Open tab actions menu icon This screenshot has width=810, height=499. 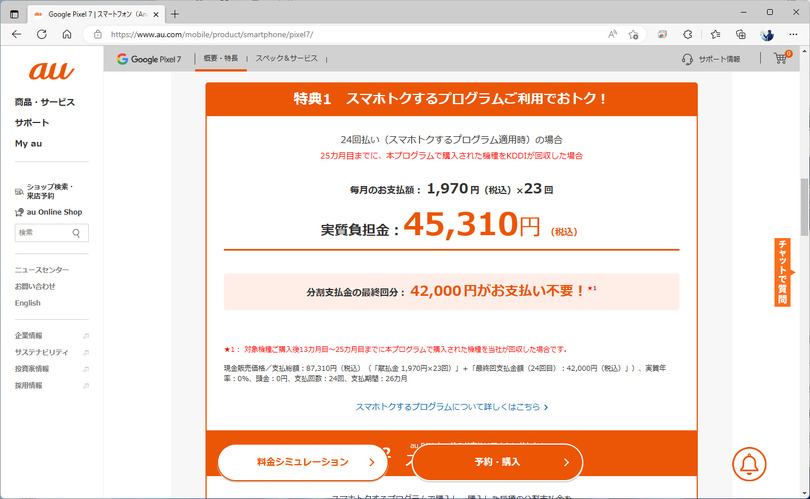pyautogui.click(x=14, y=14)
